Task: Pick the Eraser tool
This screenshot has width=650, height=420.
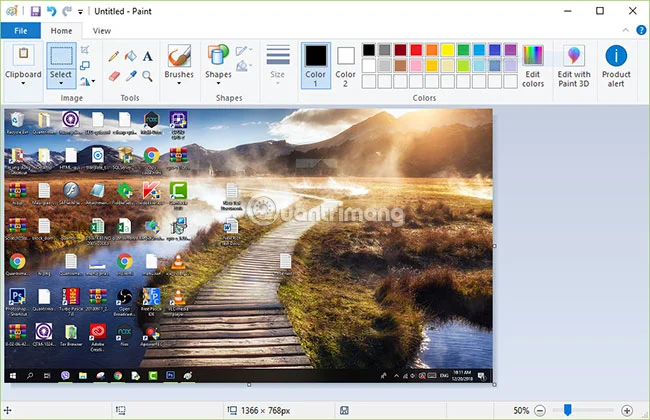Action: click(114, 76)
